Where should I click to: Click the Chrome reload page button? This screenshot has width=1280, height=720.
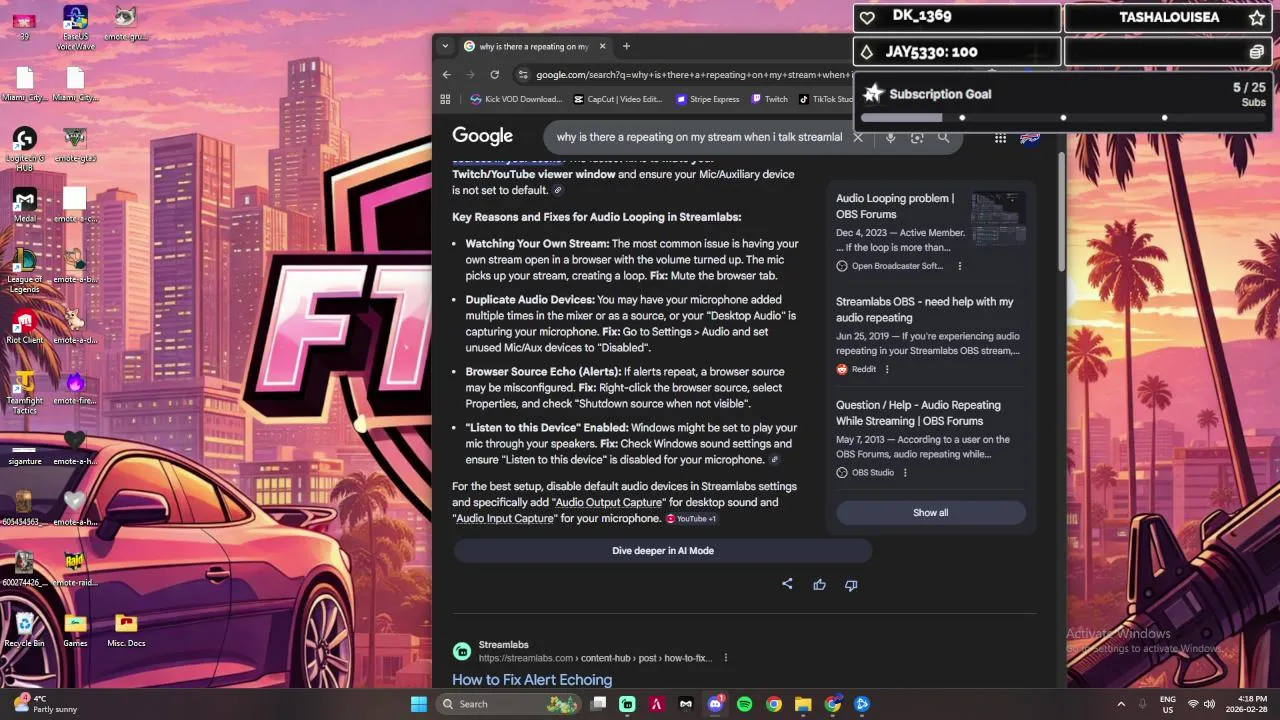(494, 74)
